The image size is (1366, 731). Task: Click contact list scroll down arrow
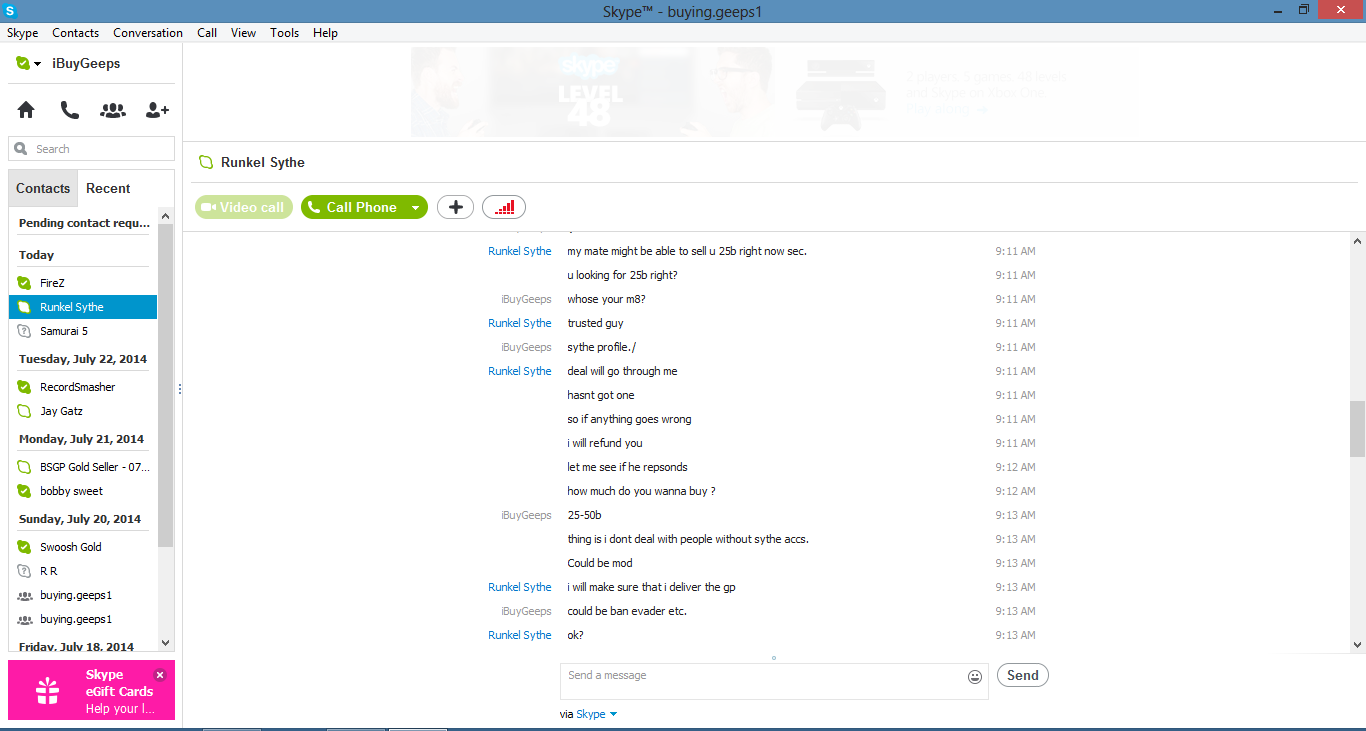click(x=166, y=643)
